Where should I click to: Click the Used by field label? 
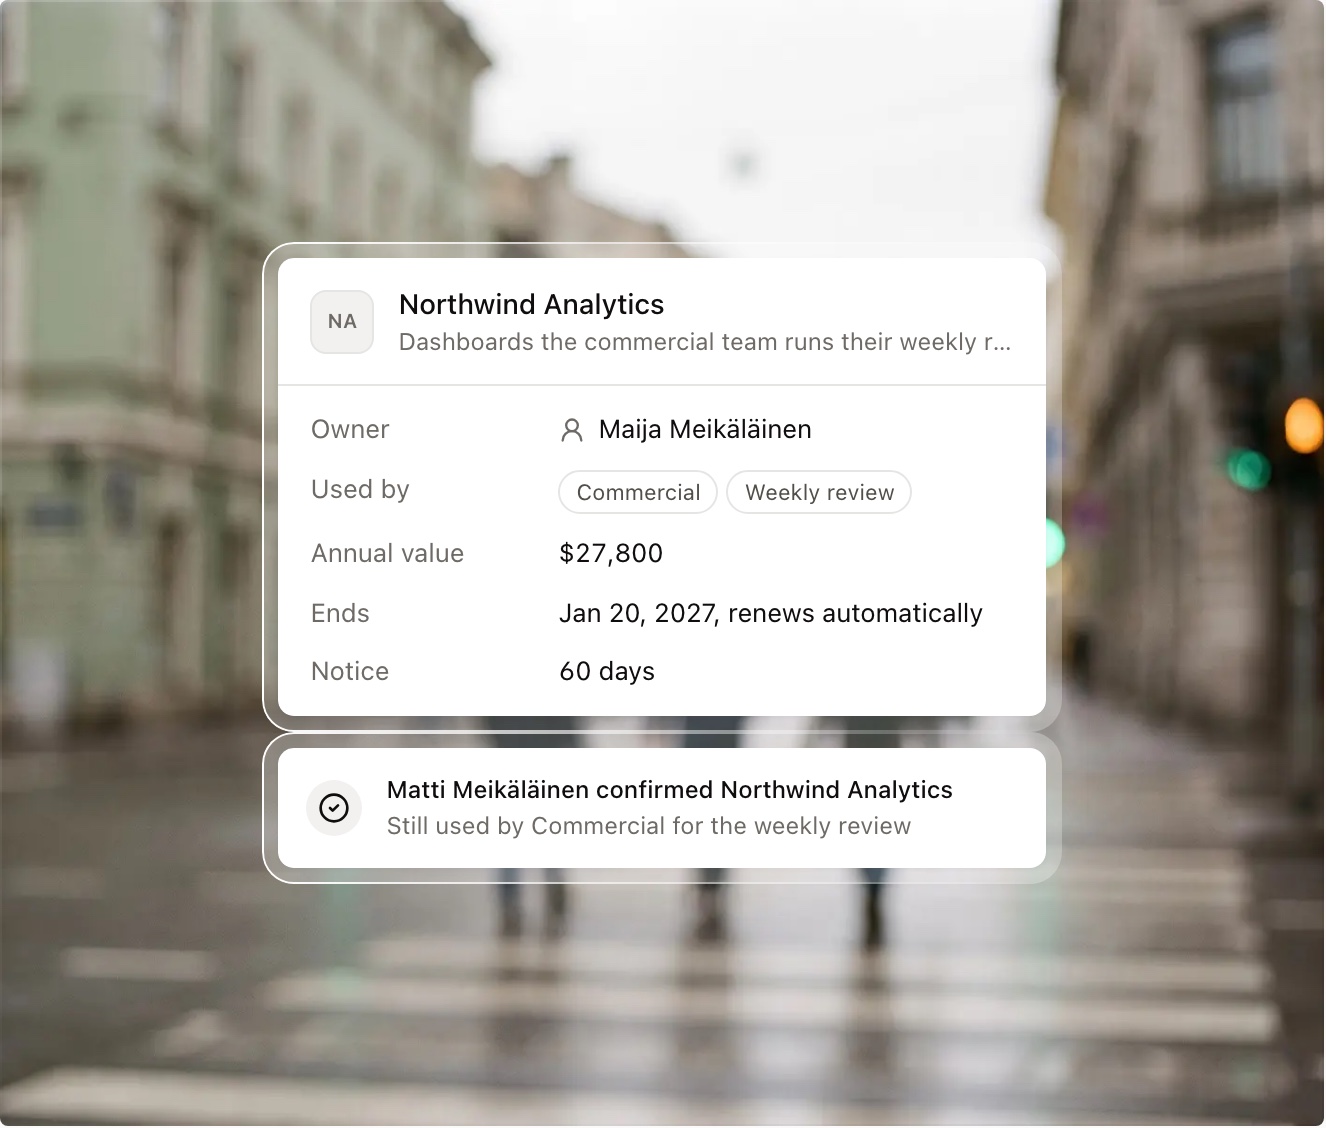coord(360,490)
